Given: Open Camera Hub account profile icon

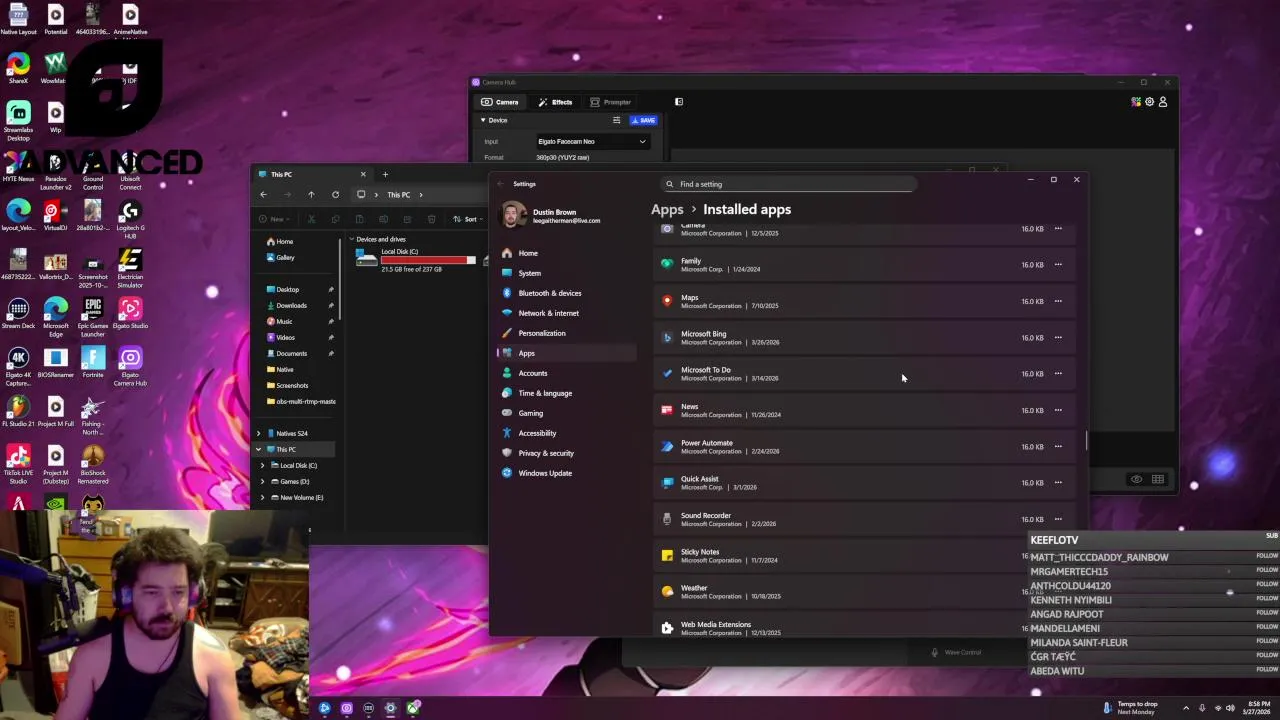Looking at the screenshot, I should click(1162, 101).
